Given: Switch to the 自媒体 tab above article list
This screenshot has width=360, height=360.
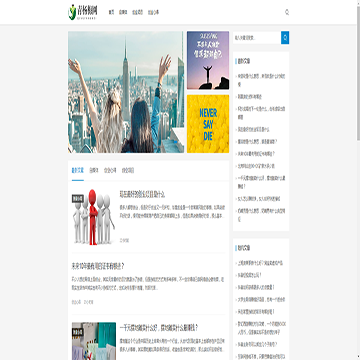Looking at the screenshot, I should [94, 170].
